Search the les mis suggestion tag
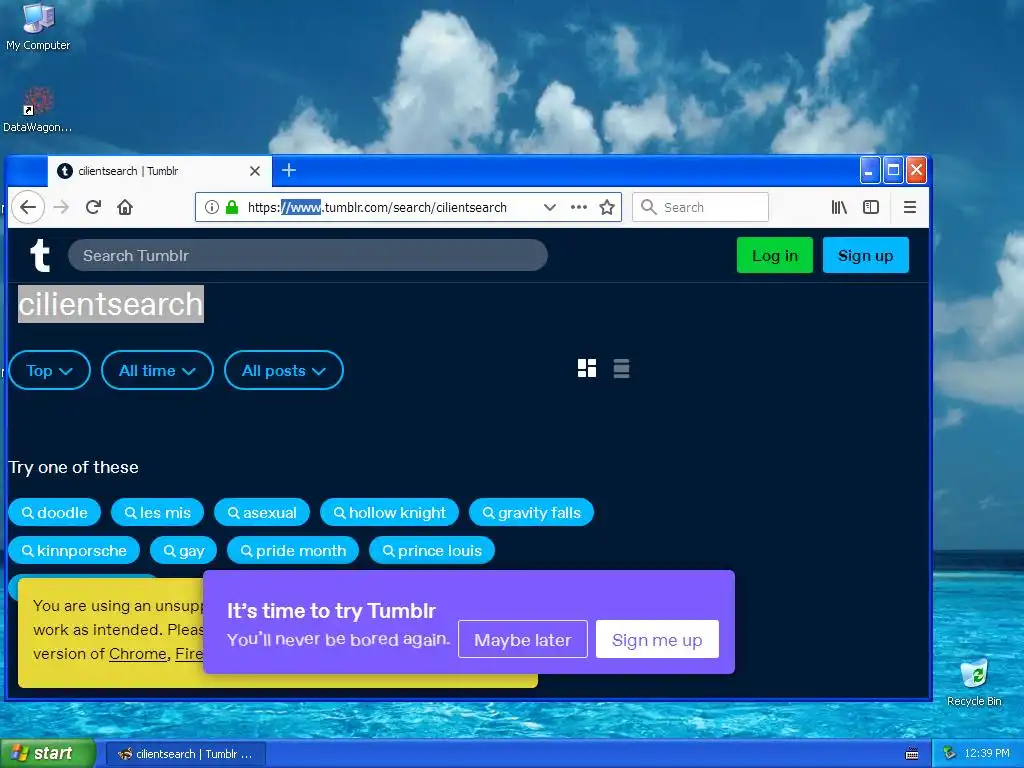This screenshot has width=1024, height=768. [157, 513]
